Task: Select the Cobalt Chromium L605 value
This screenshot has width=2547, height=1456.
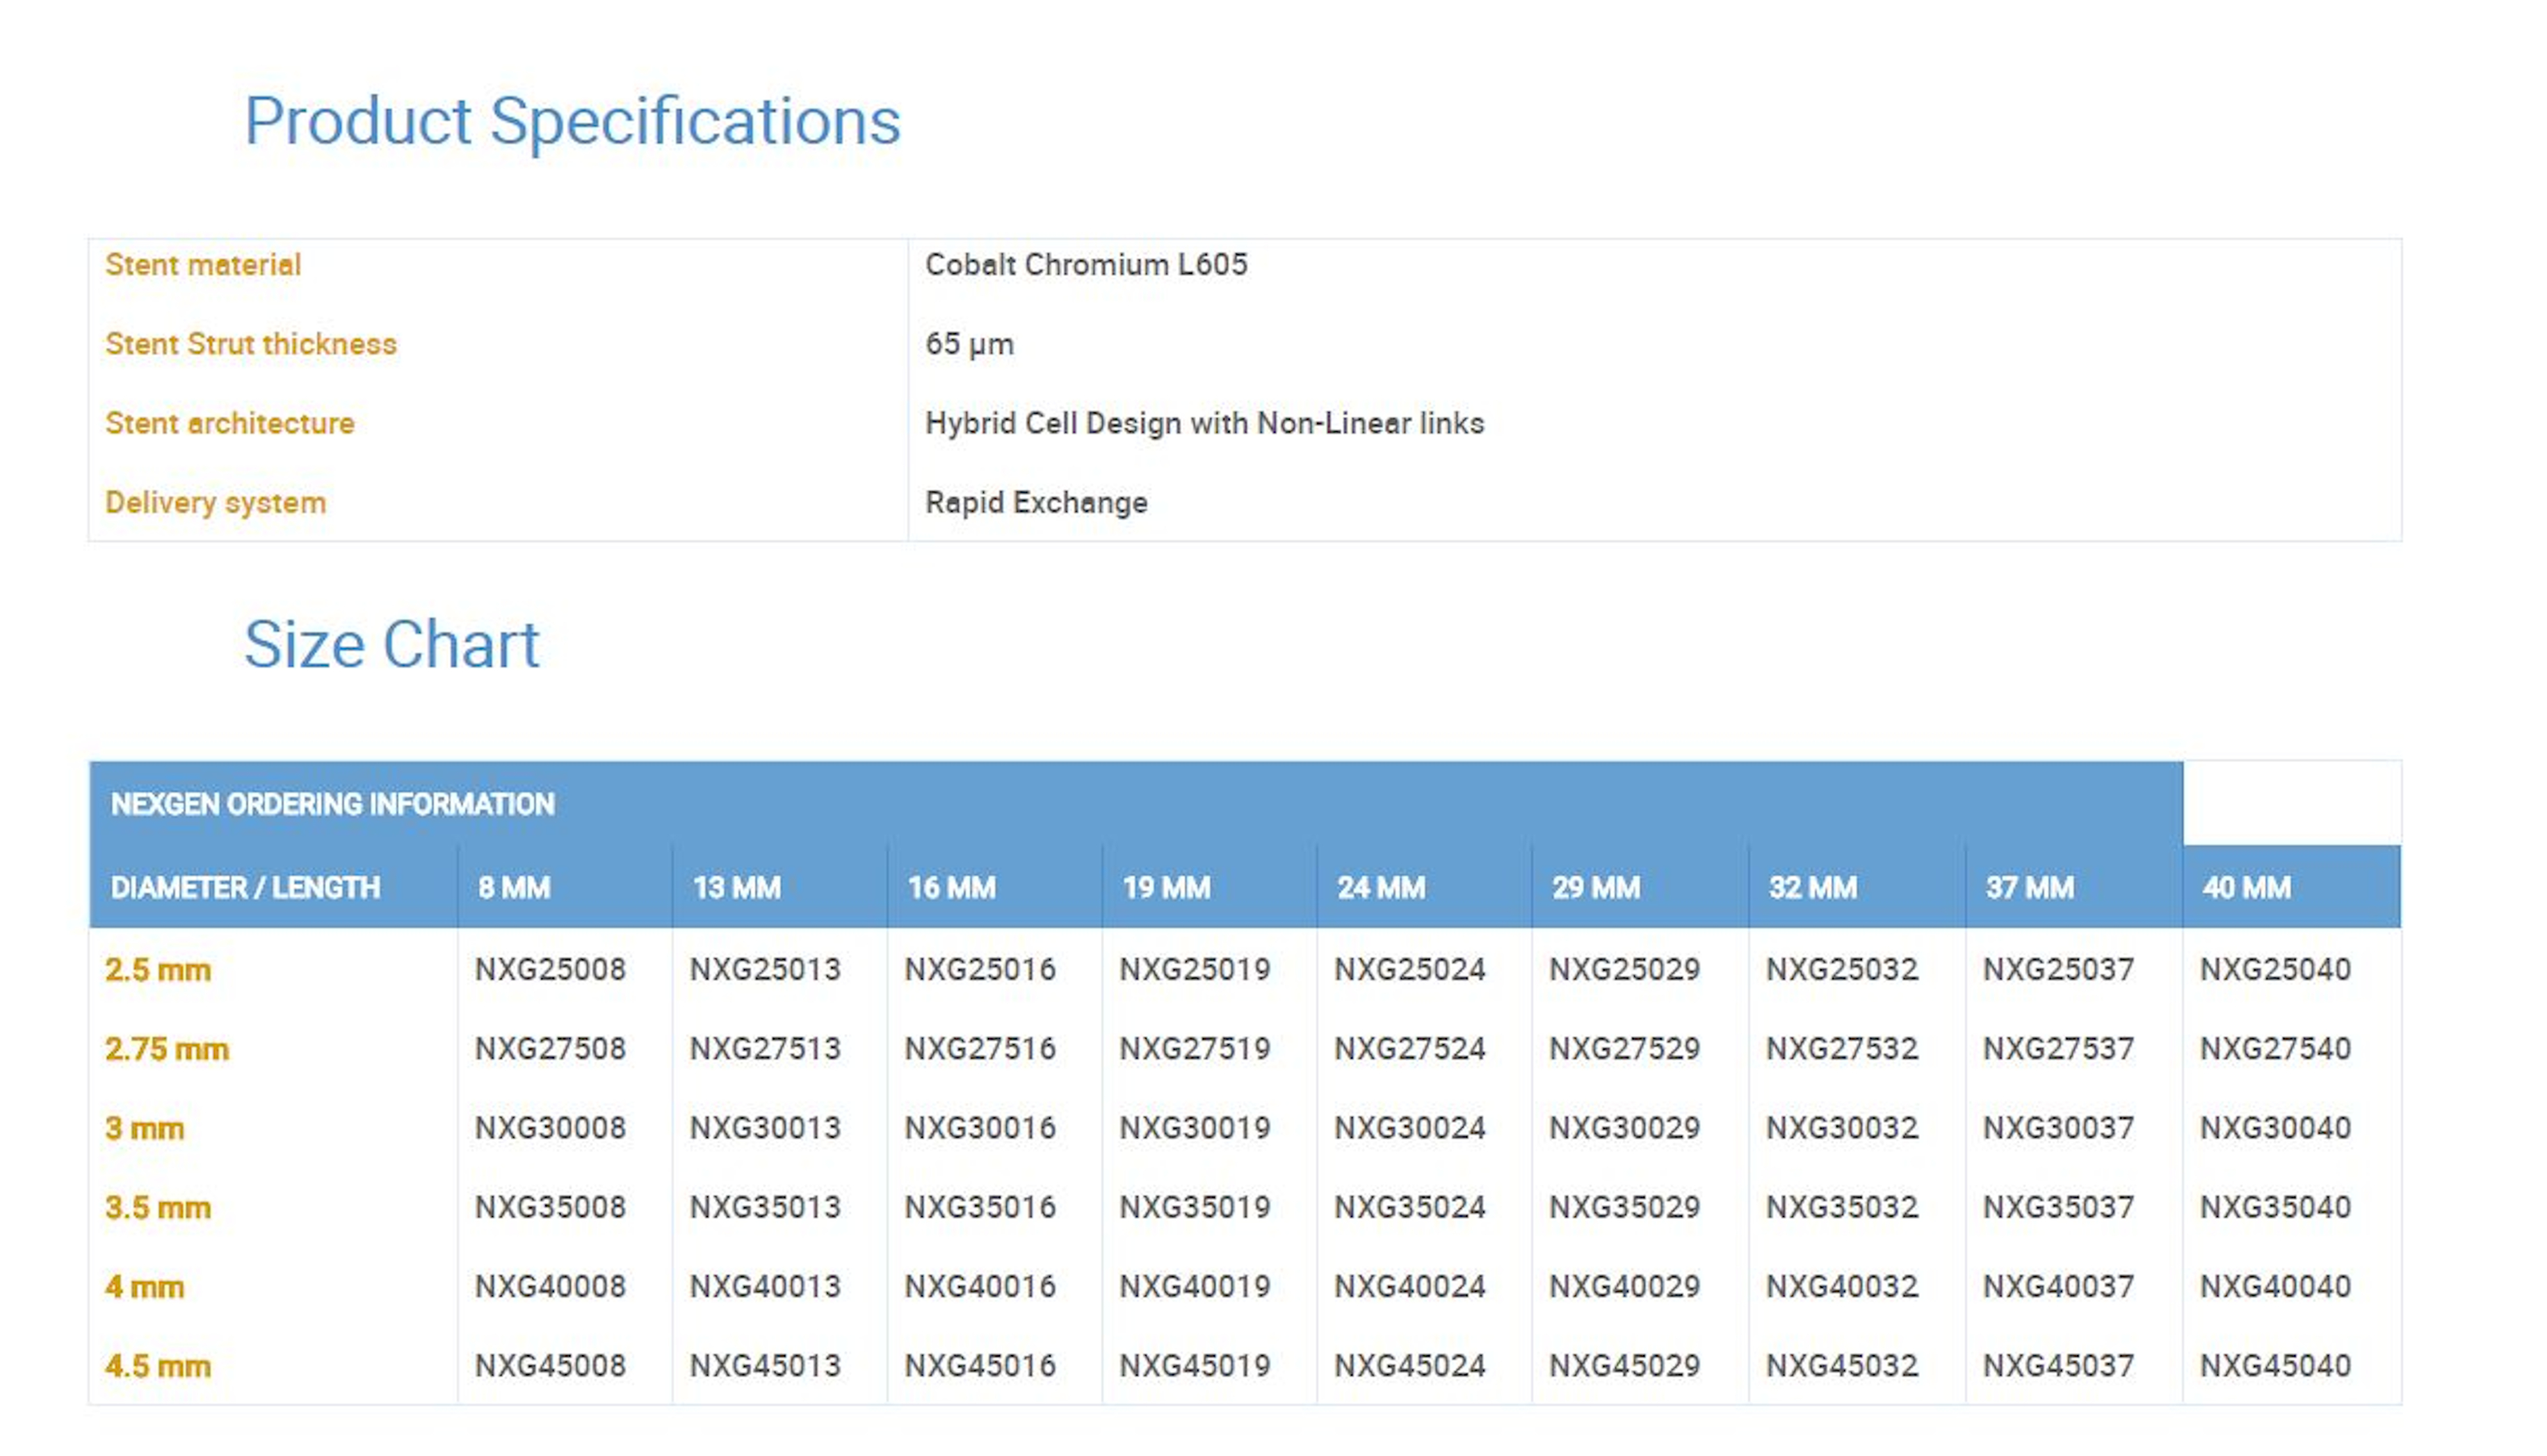Action: (x=1086, y=265)
